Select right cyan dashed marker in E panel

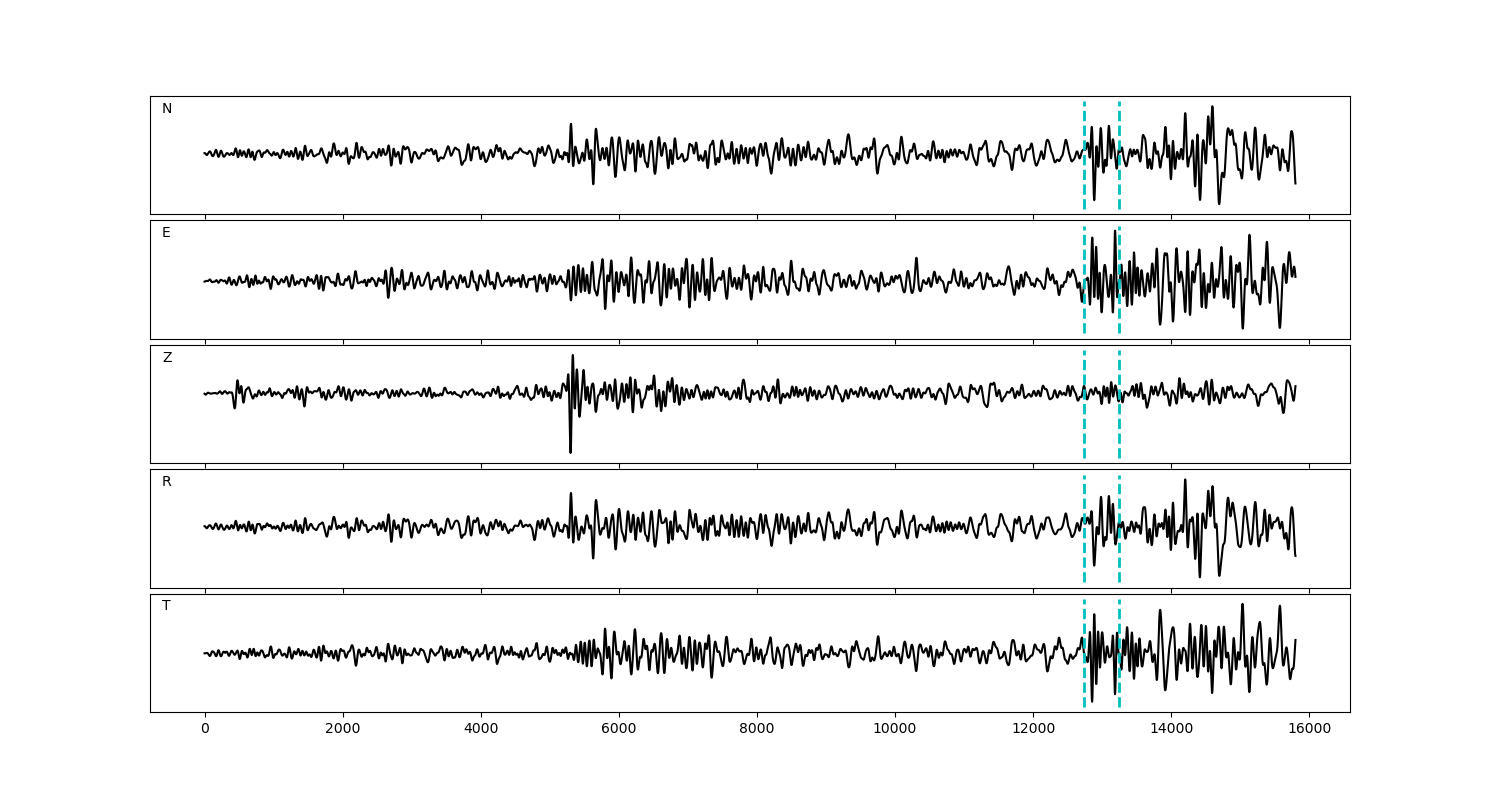1119,250
